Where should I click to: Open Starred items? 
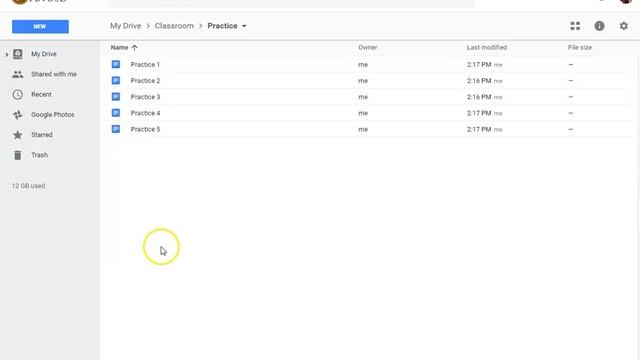tap(42, 135)
